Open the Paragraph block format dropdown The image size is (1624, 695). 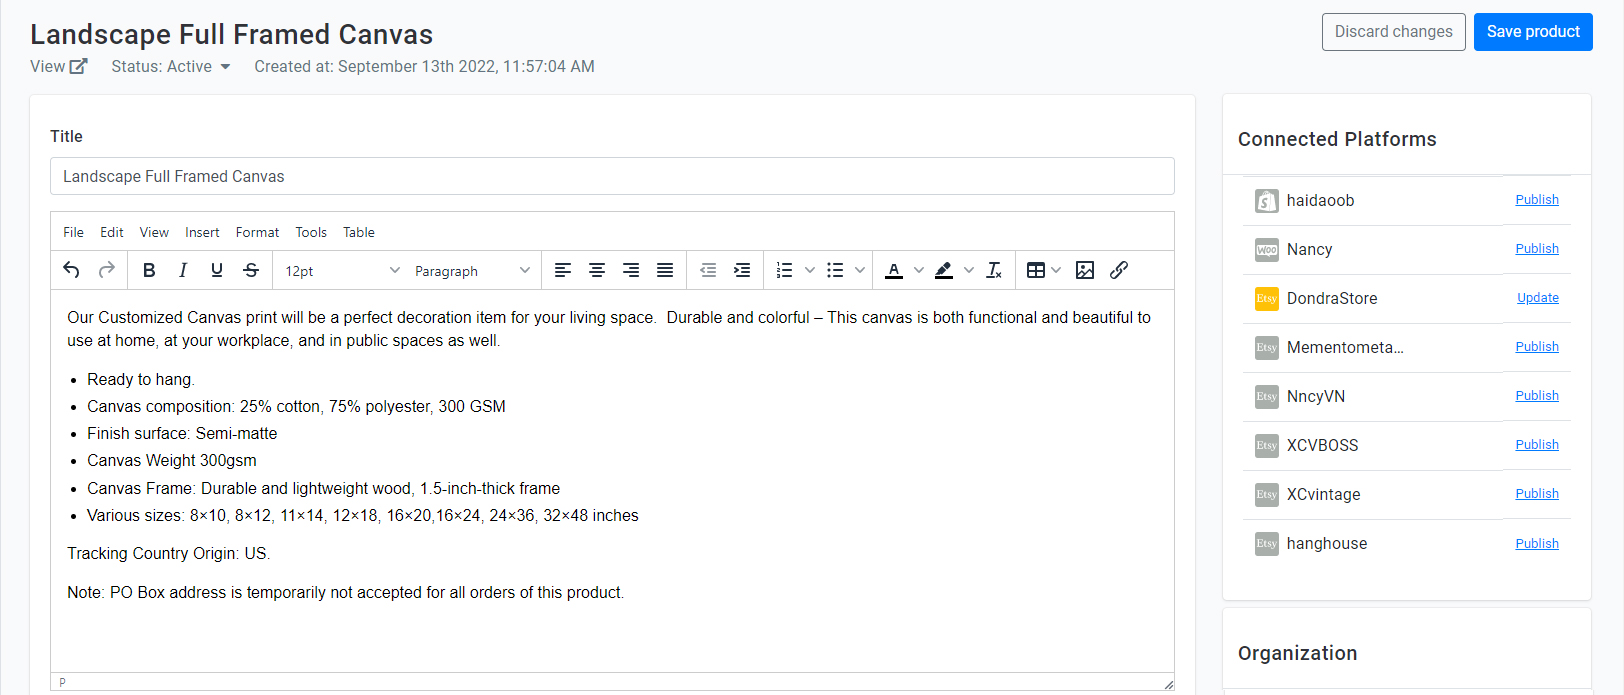tap(472, 271)
